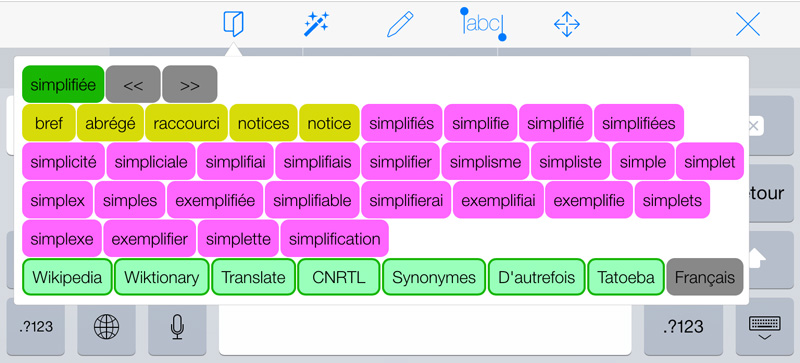Tap the right .?123 key
Screen dimensions: 800x363
pyautogui.click(x=683, y=327)
